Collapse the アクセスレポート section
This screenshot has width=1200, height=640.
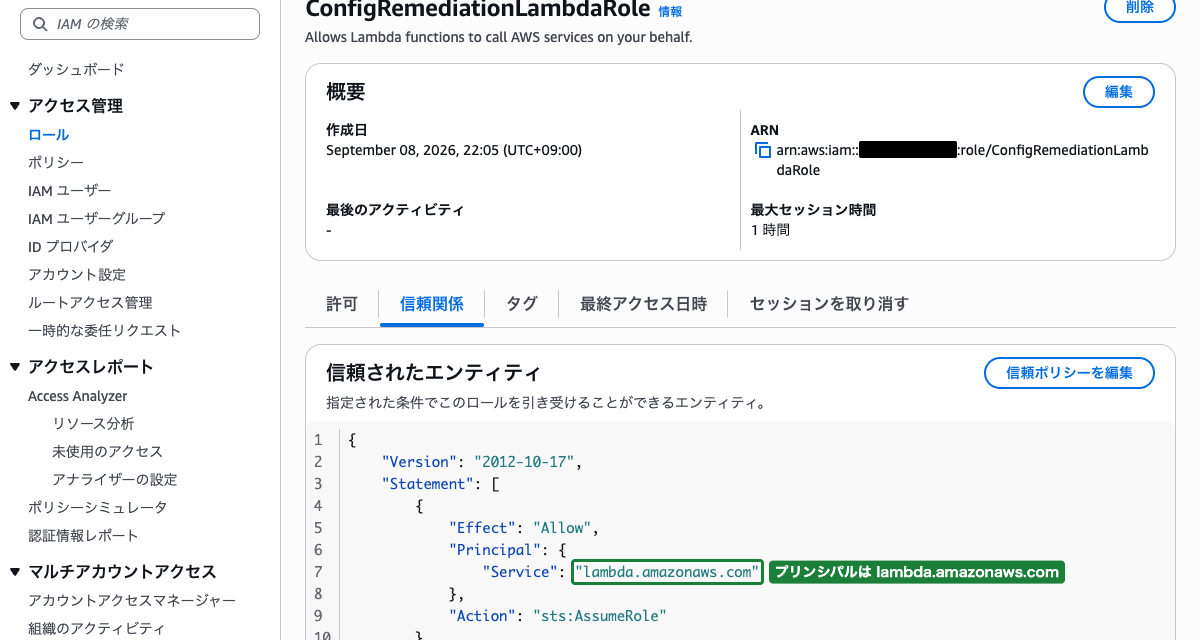[14, 367]
